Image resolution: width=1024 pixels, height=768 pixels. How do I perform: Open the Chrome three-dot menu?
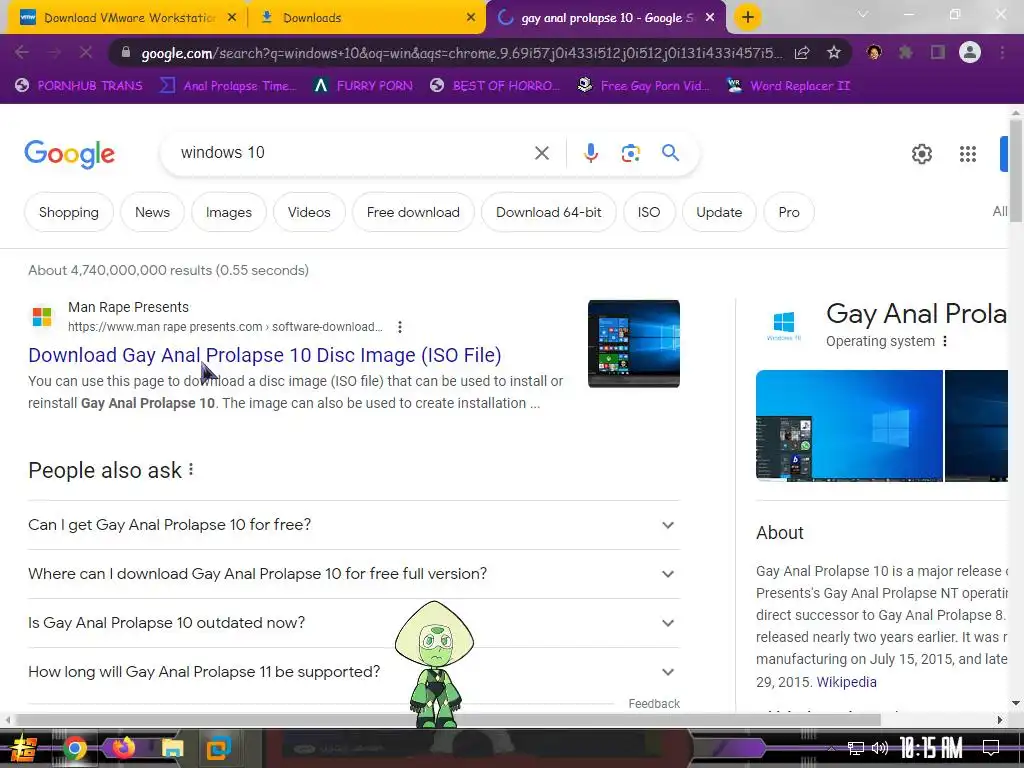point(1002,52)
